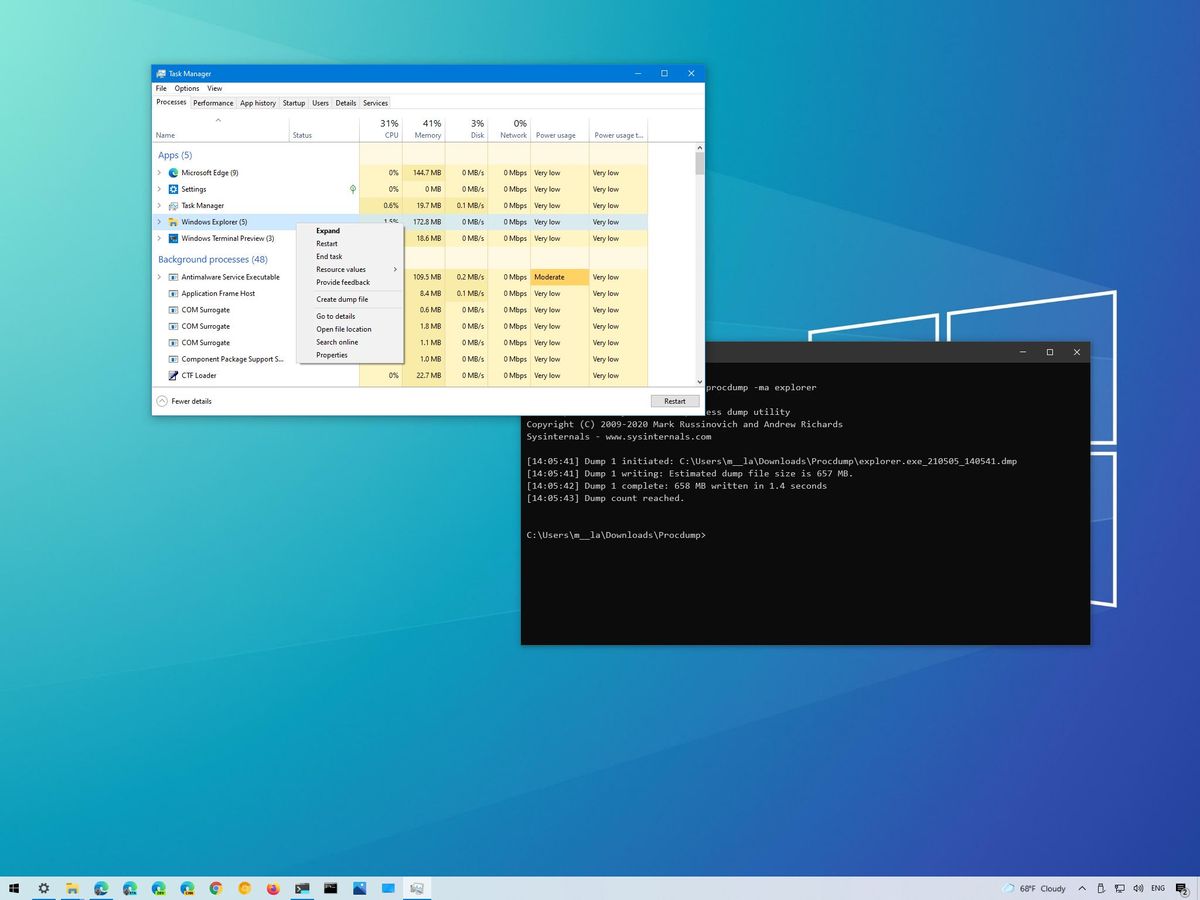Switch to the Performance tab

click(x=212, y=102)
